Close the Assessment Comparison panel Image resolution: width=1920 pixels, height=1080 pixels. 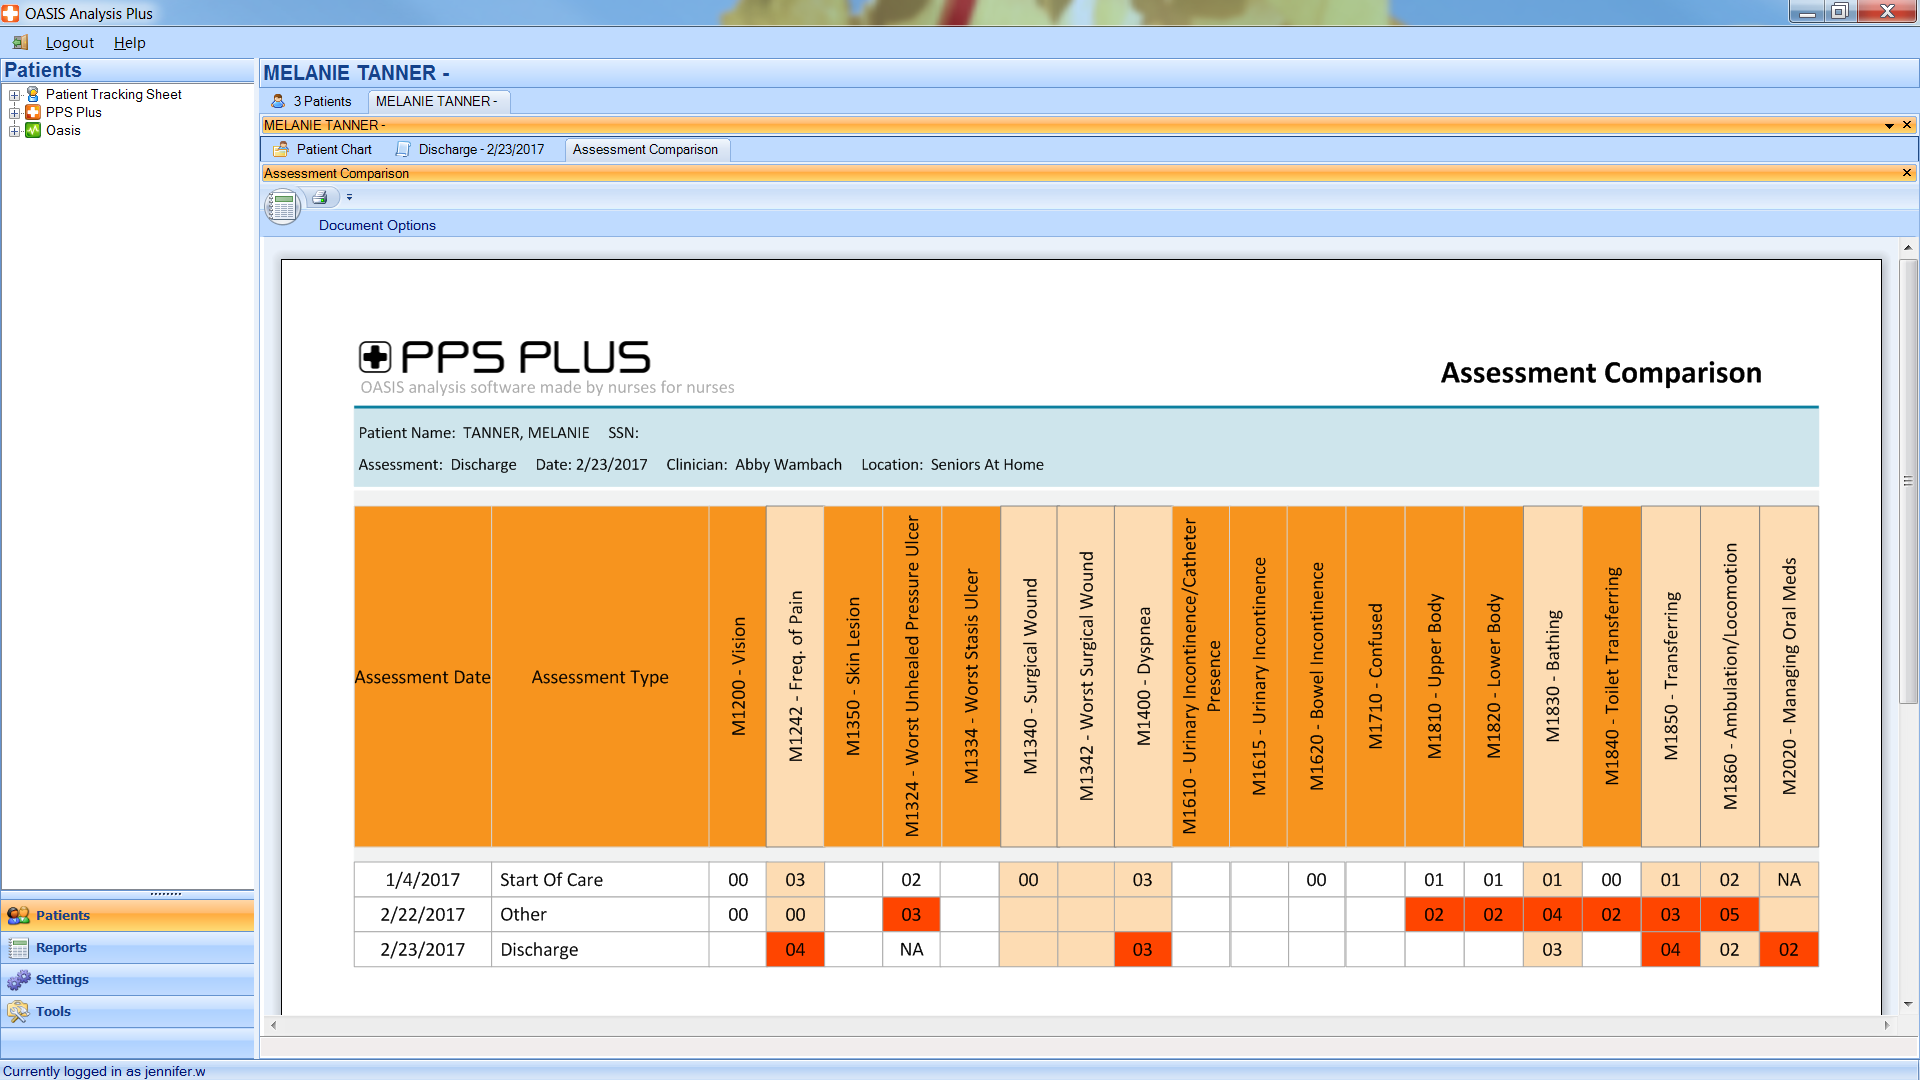(1906, 173)
